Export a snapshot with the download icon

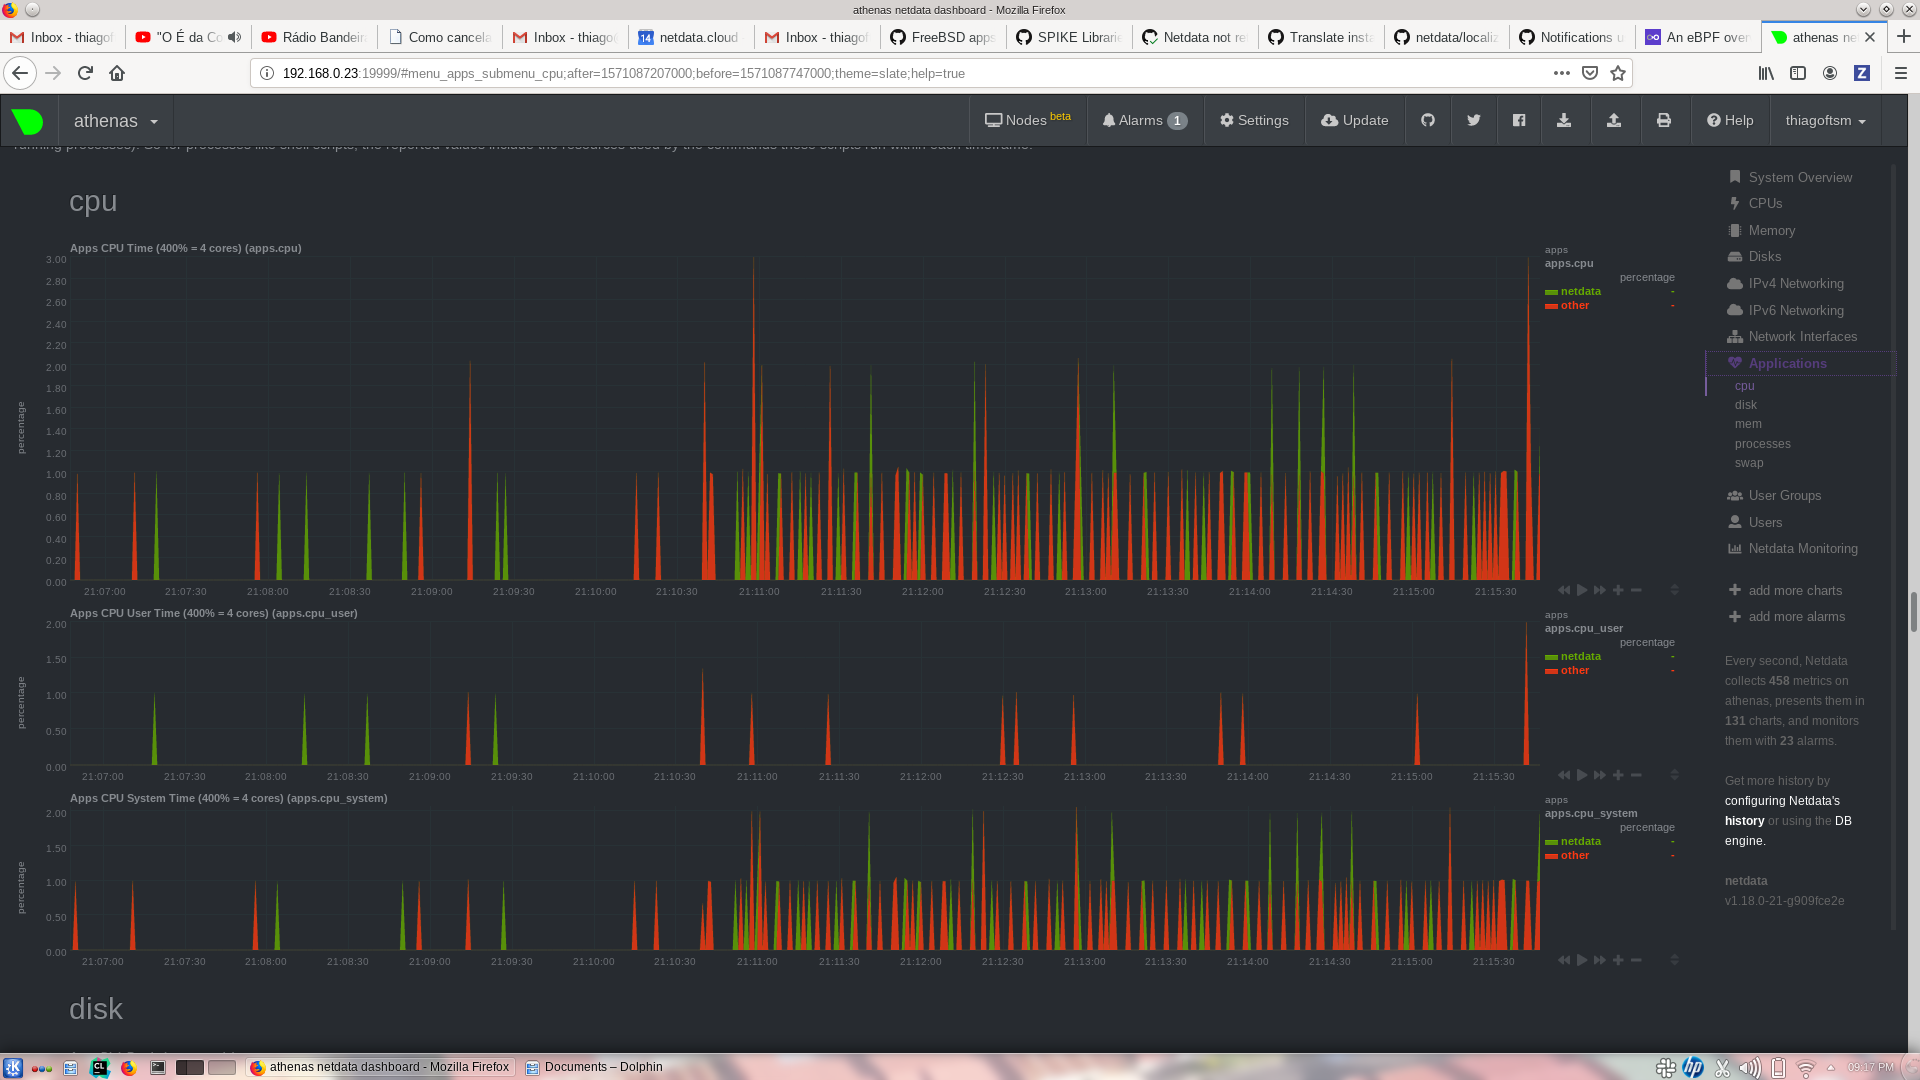pos(1565,120)
